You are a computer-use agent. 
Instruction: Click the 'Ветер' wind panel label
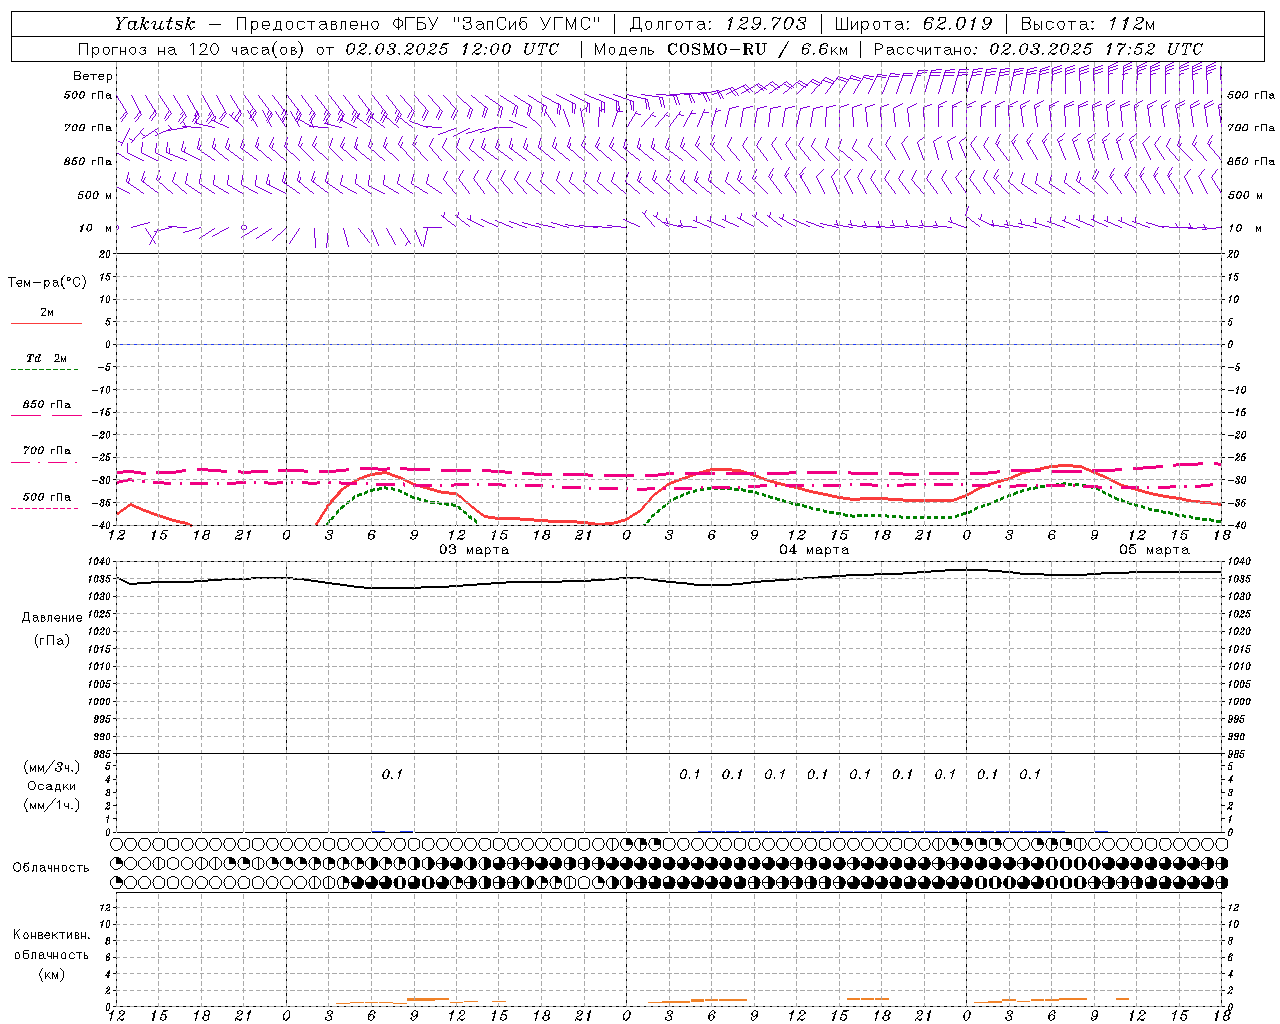tap(93, 76)
